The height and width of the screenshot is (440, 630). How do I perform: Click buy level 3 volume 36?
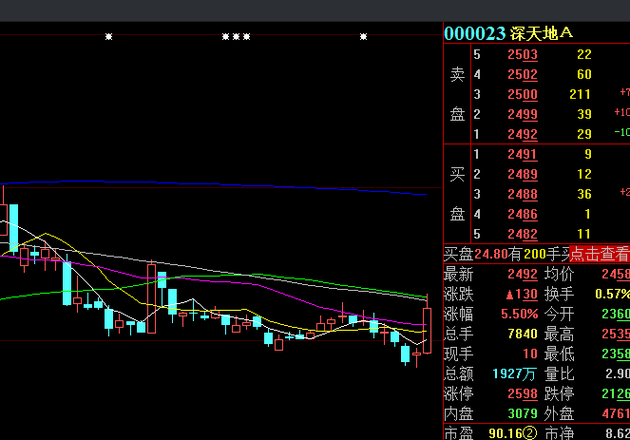coord(584,194)
